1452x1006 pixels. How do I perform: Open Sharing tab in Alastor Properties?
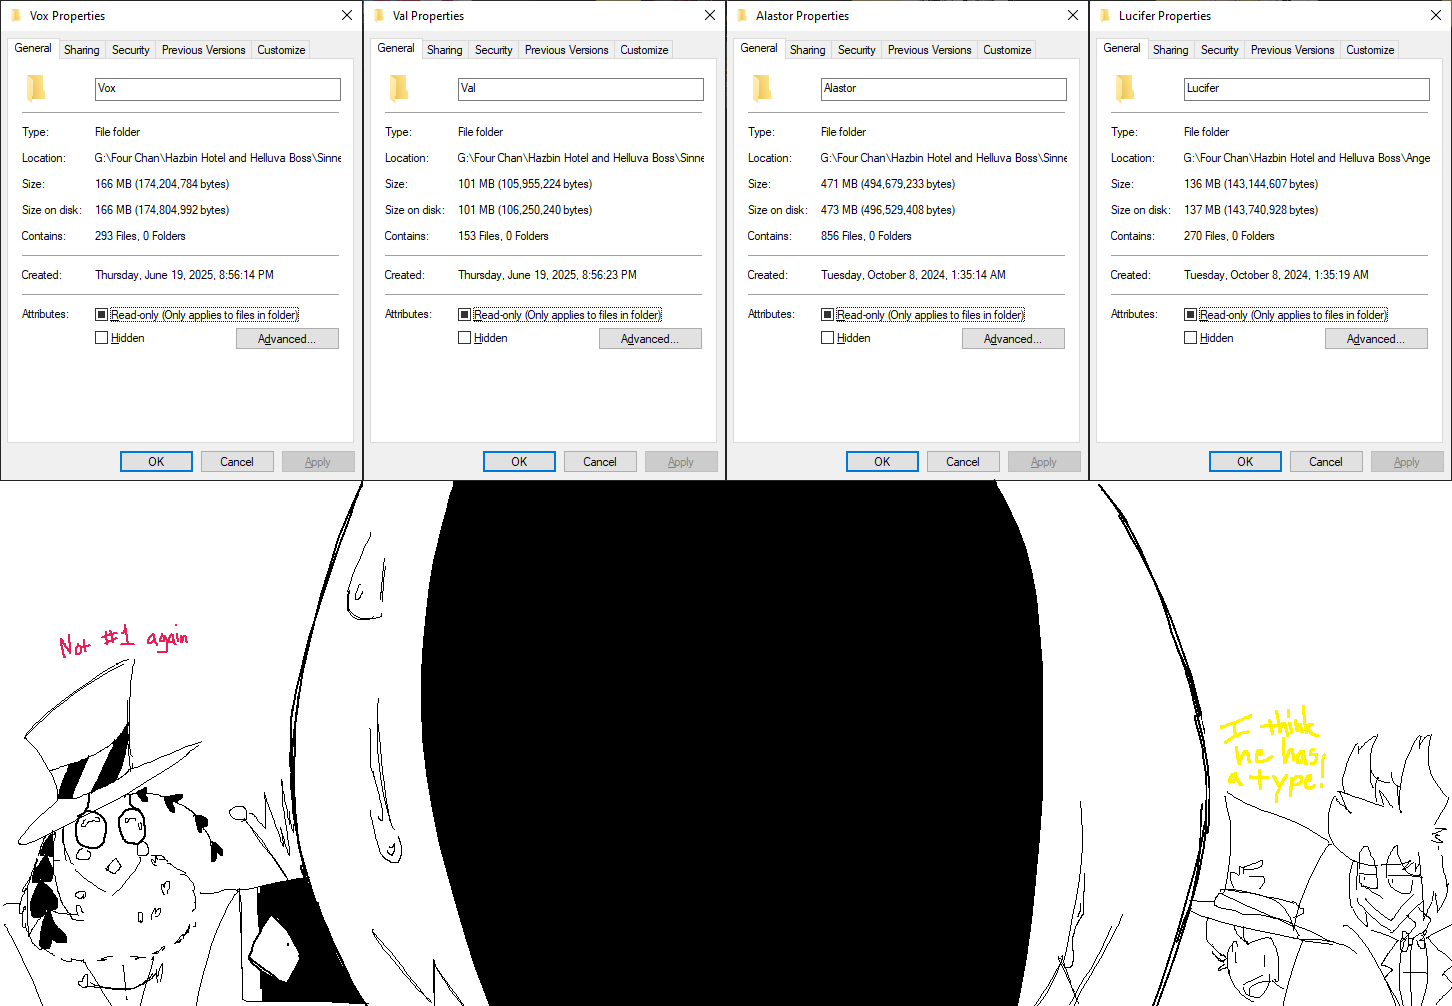click(808, 50)
